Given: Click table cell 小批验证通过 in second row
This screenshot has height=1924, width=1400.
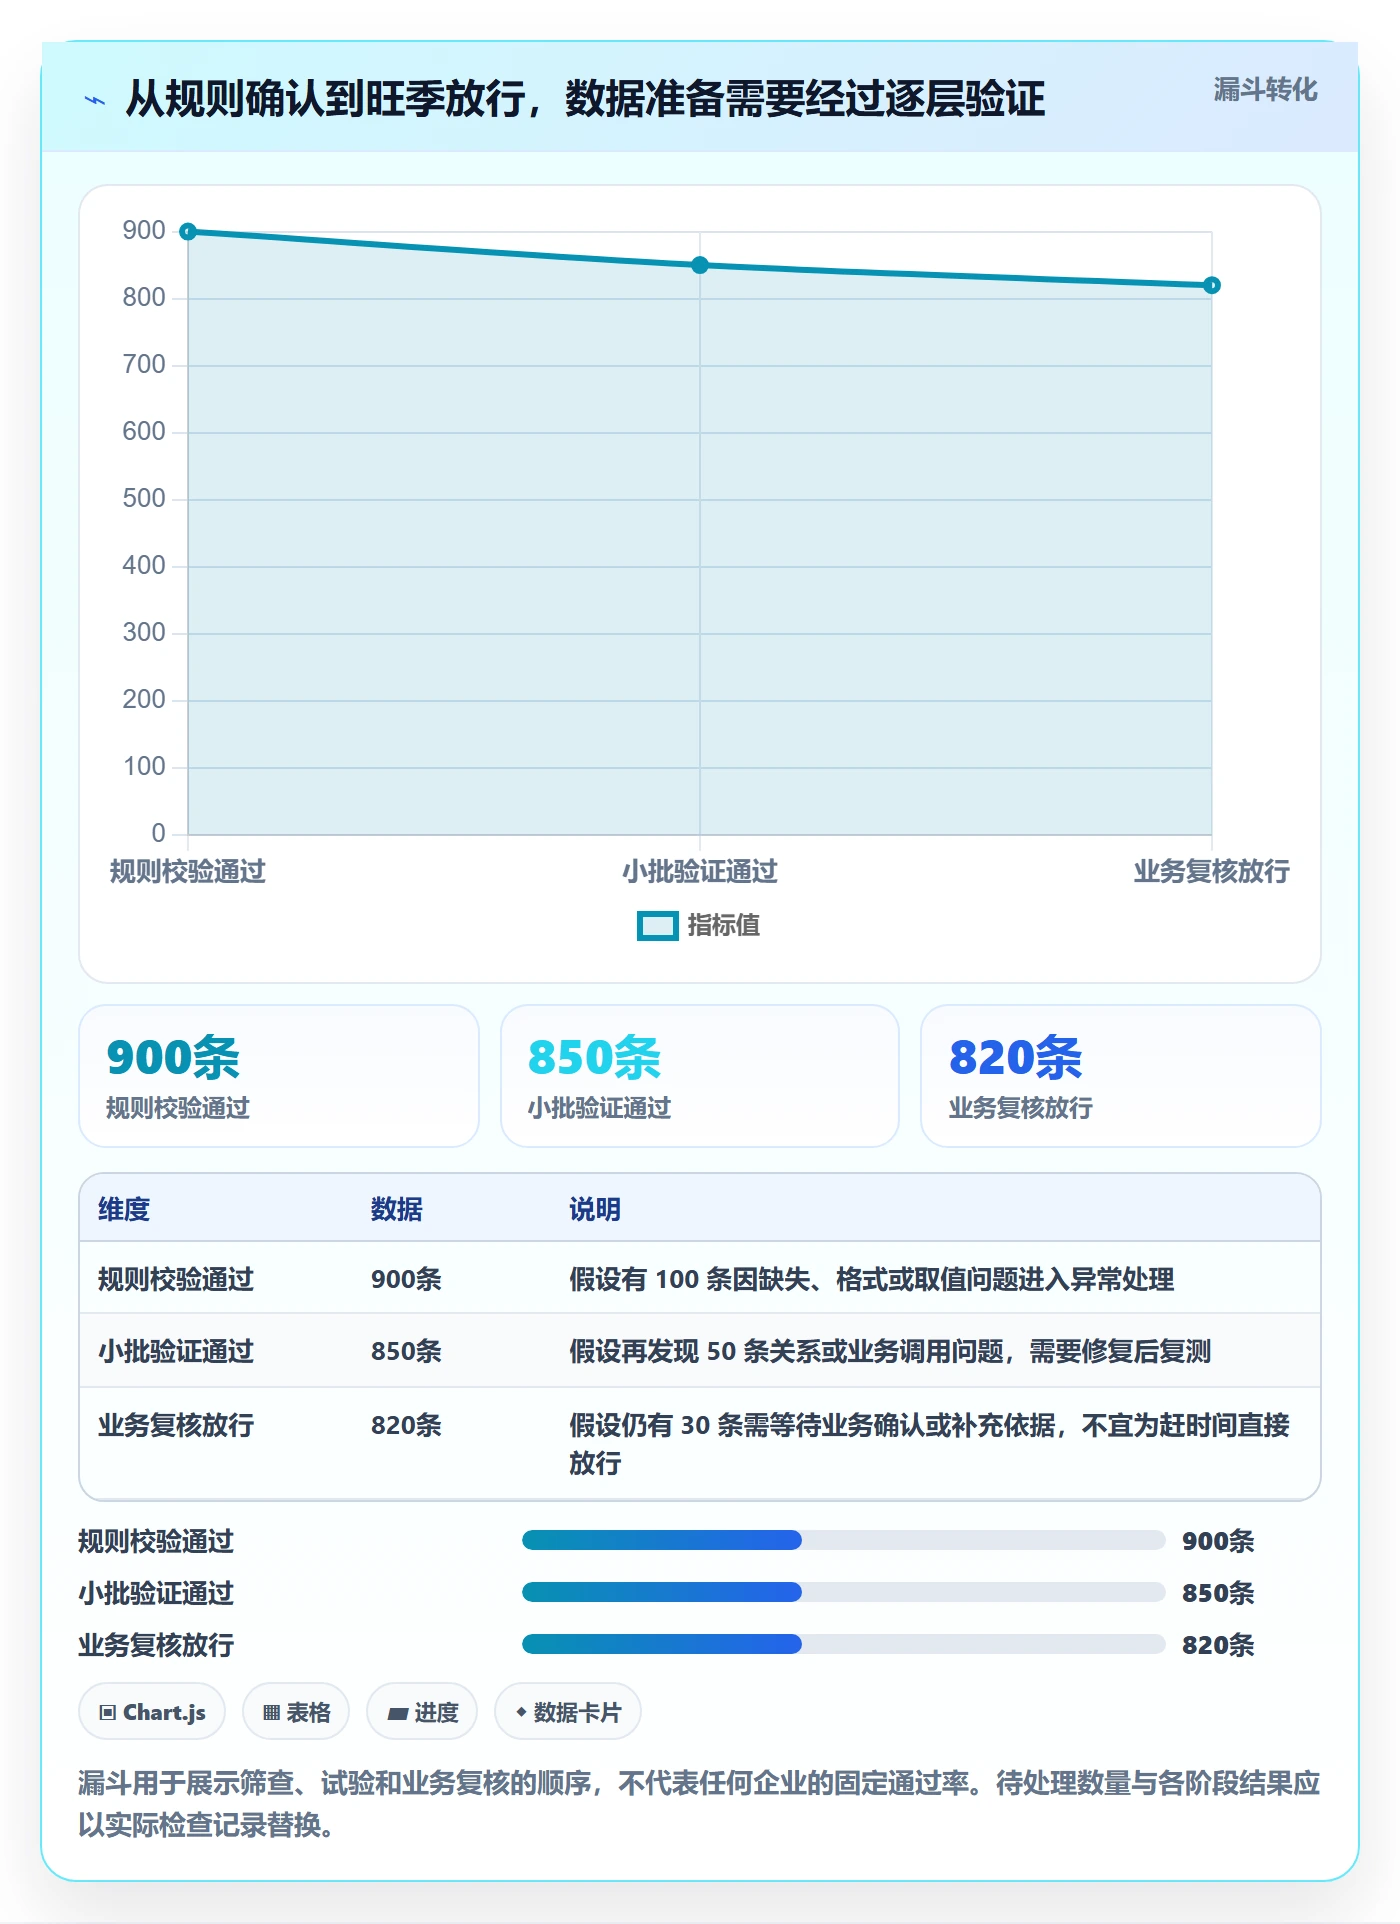Looking at the screenshot, I should 176,1352.
